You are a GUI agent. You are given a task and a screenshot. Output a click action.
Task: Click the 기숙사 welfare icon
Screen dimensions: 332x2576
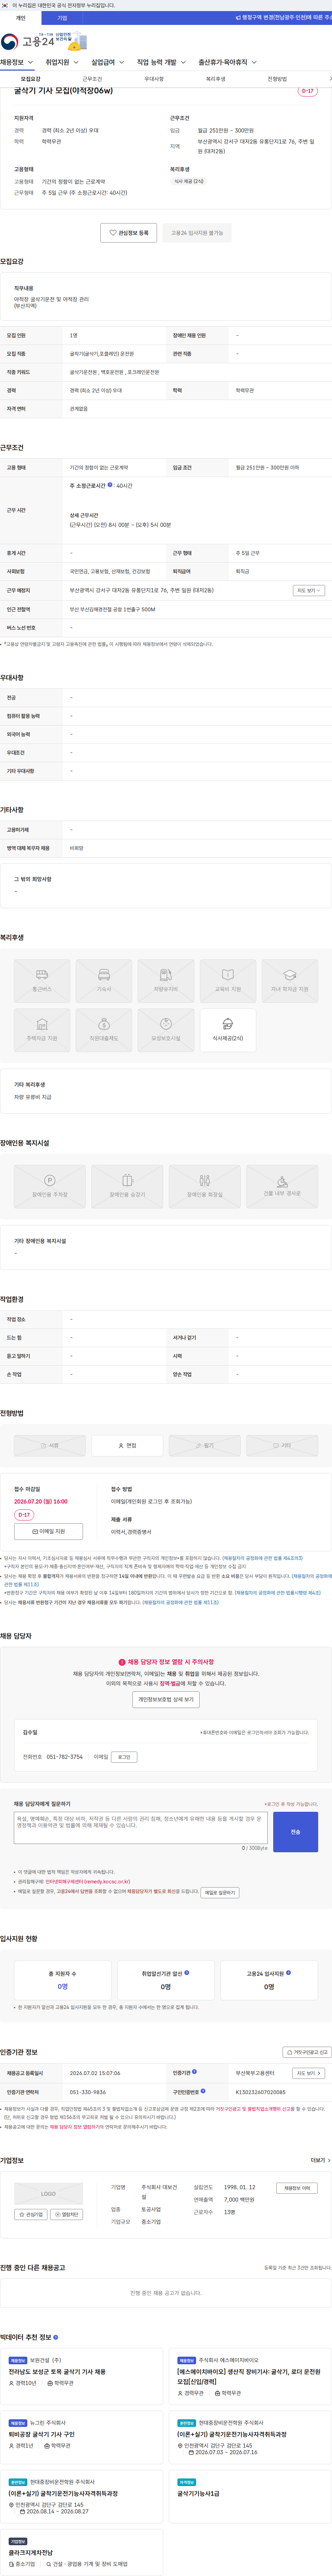tap(104, 981)
